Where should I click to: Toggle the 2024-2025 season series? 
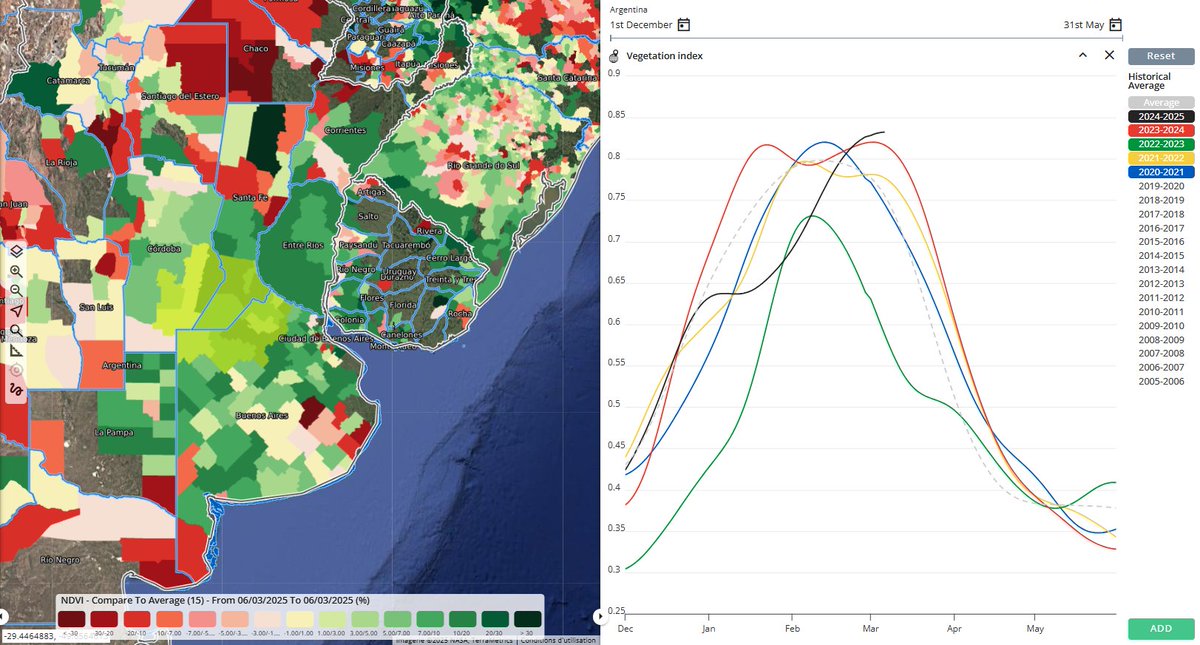click(1161, 117)
